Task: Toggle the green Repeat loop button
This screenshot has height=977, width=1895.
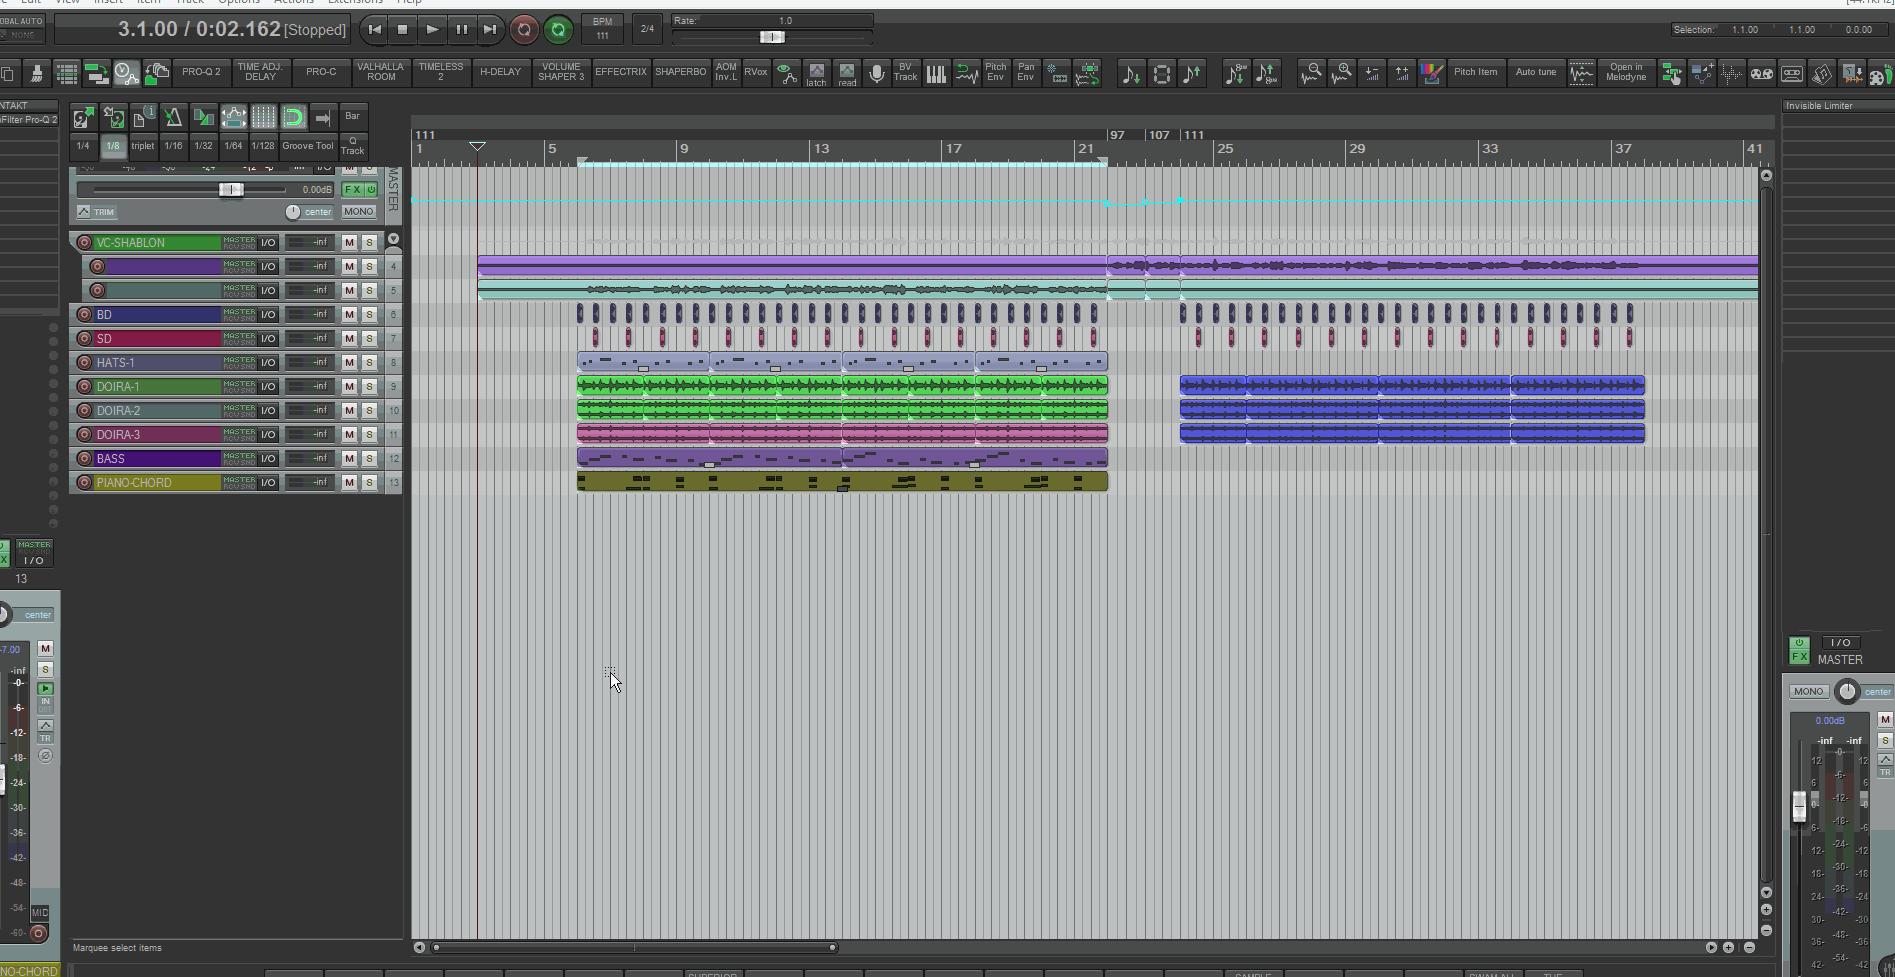Action: (558, 30)
